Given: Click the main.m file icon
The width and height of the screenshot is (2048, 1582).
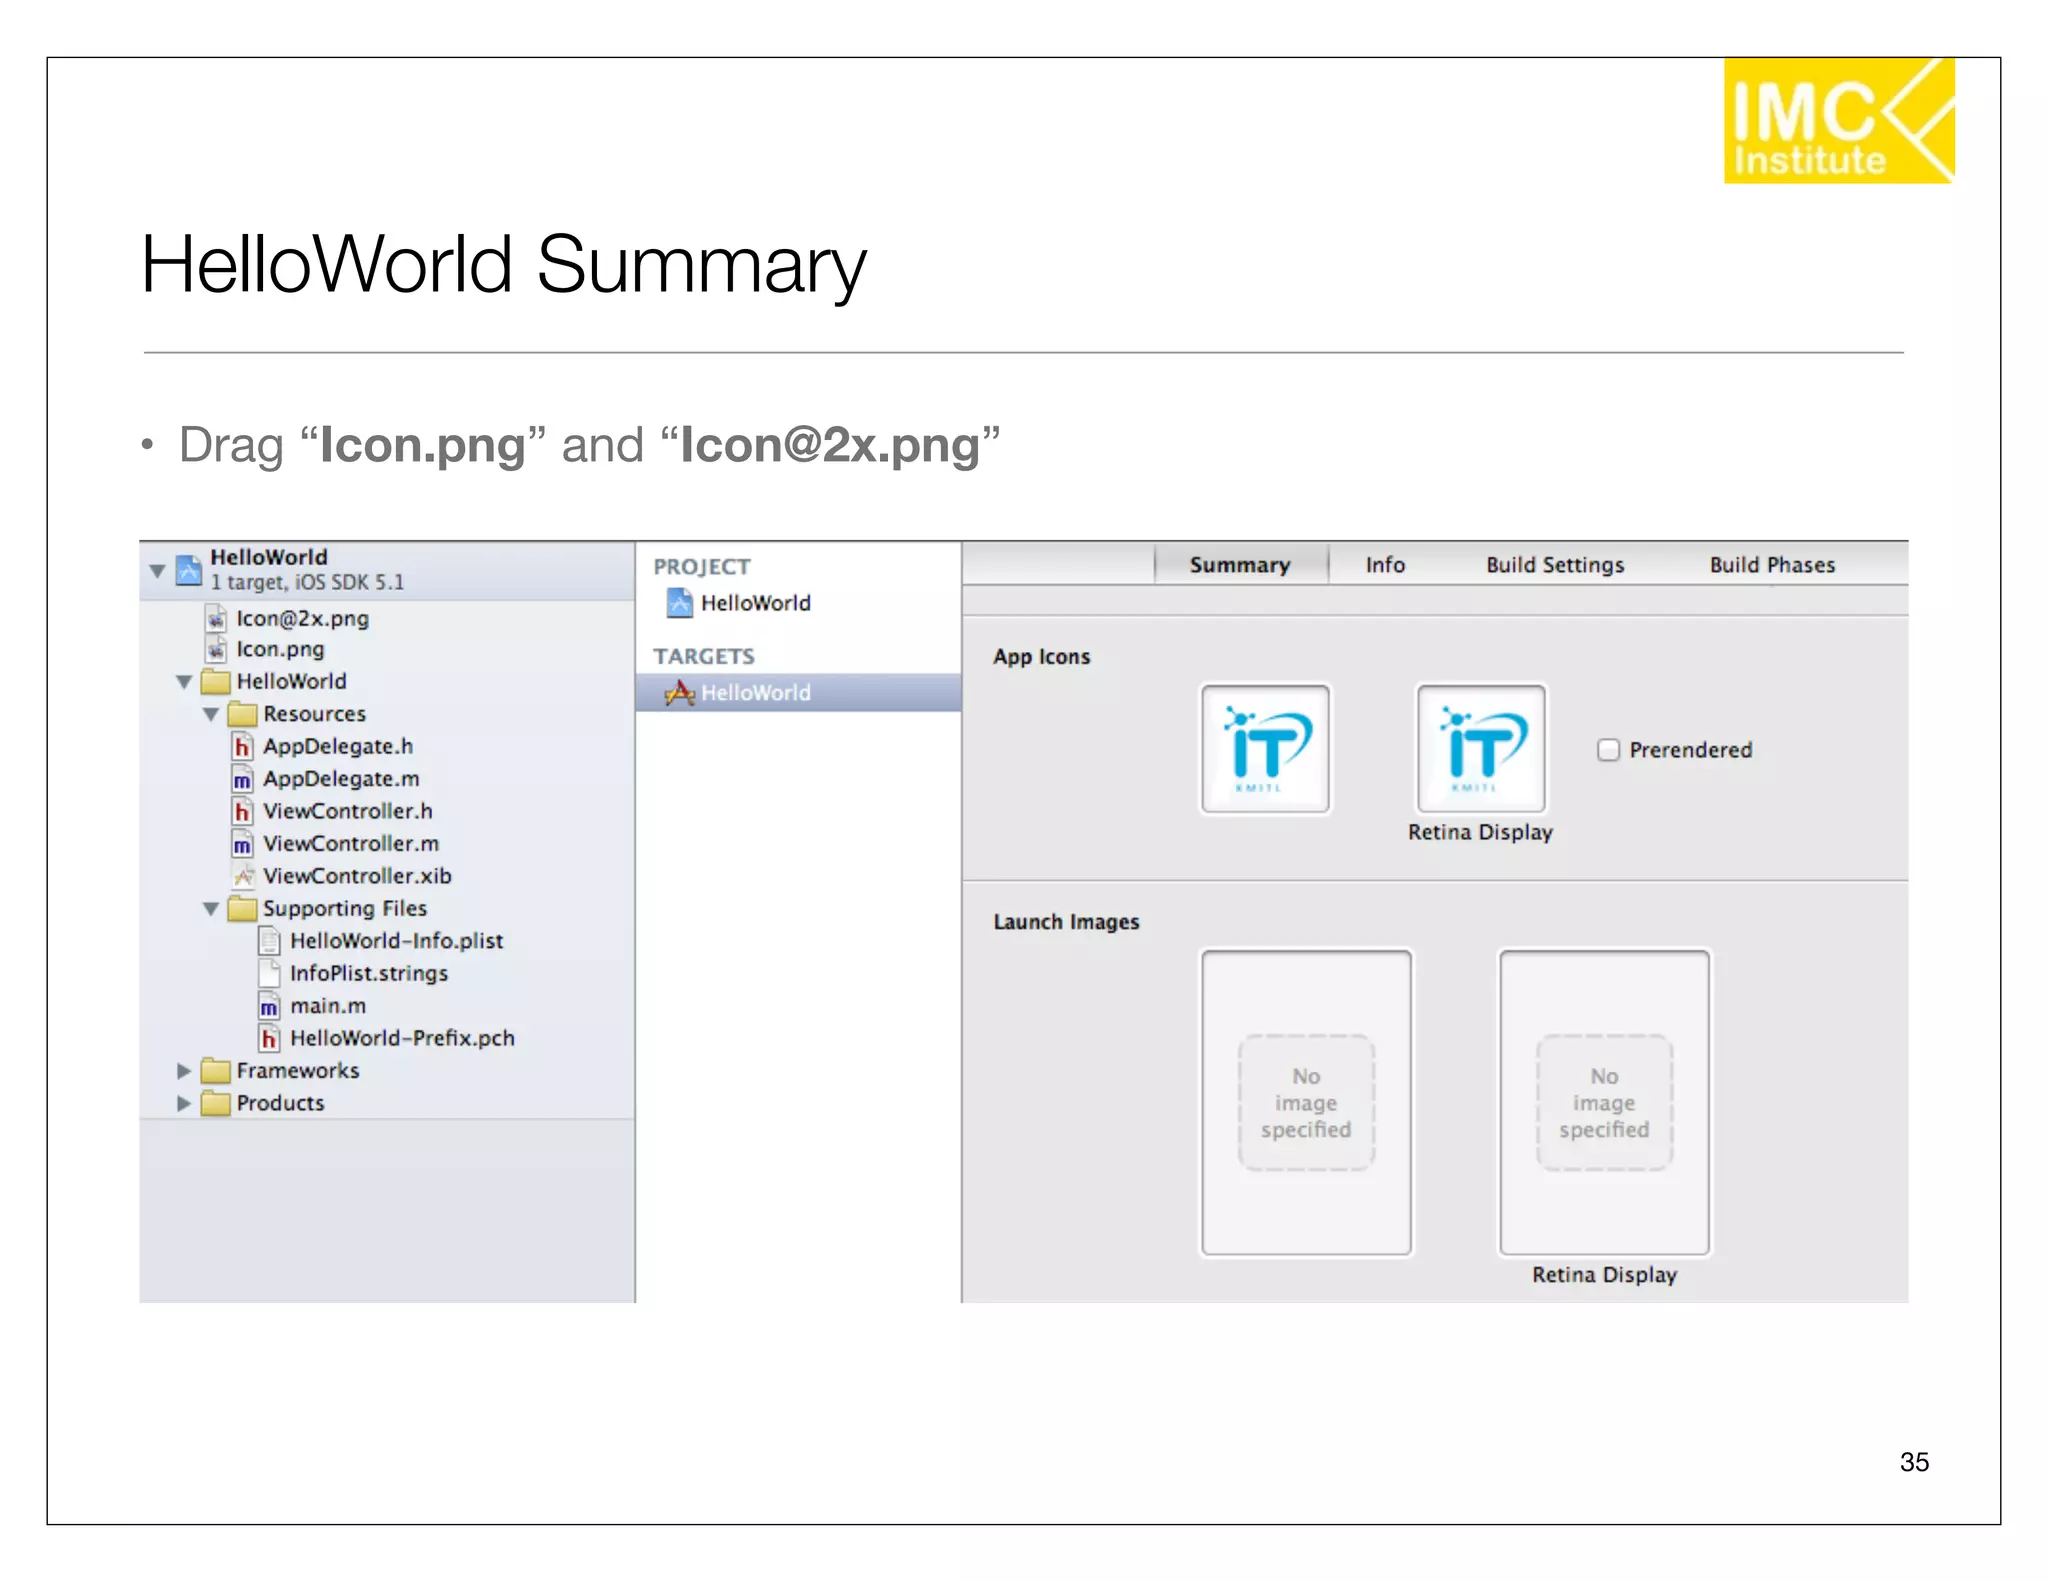Looking at the screenshot, I should [269, 1006].
